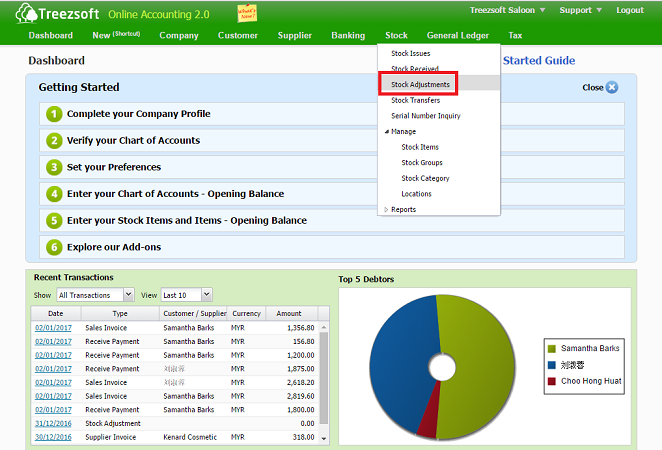Expand the Treezsoft Saloon account dropdown

click(x=508, y=10)
